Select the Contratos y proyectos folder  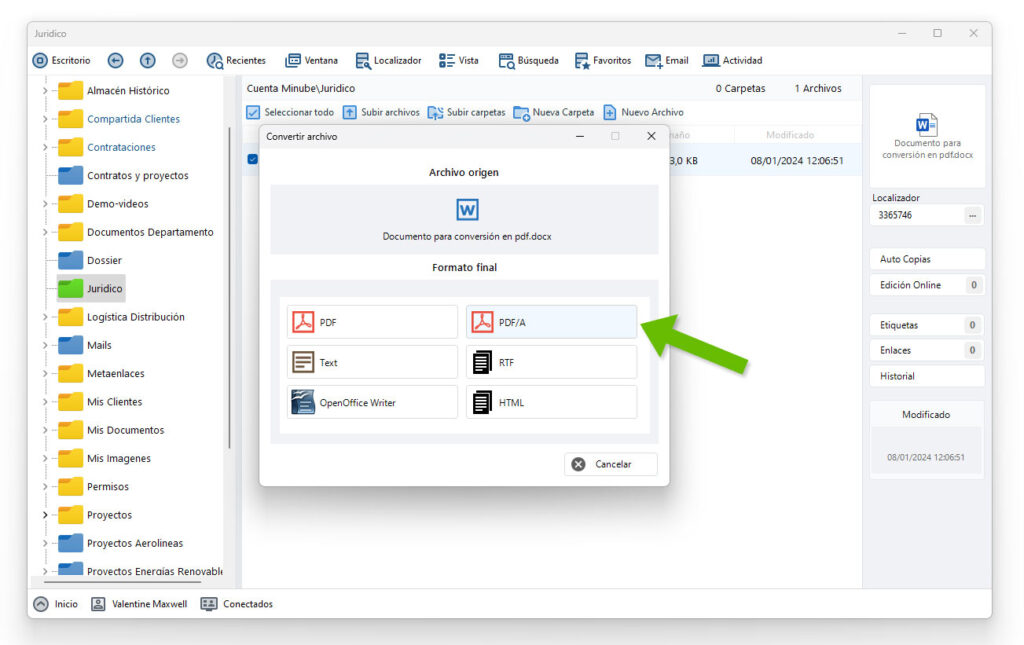point(123,175)
